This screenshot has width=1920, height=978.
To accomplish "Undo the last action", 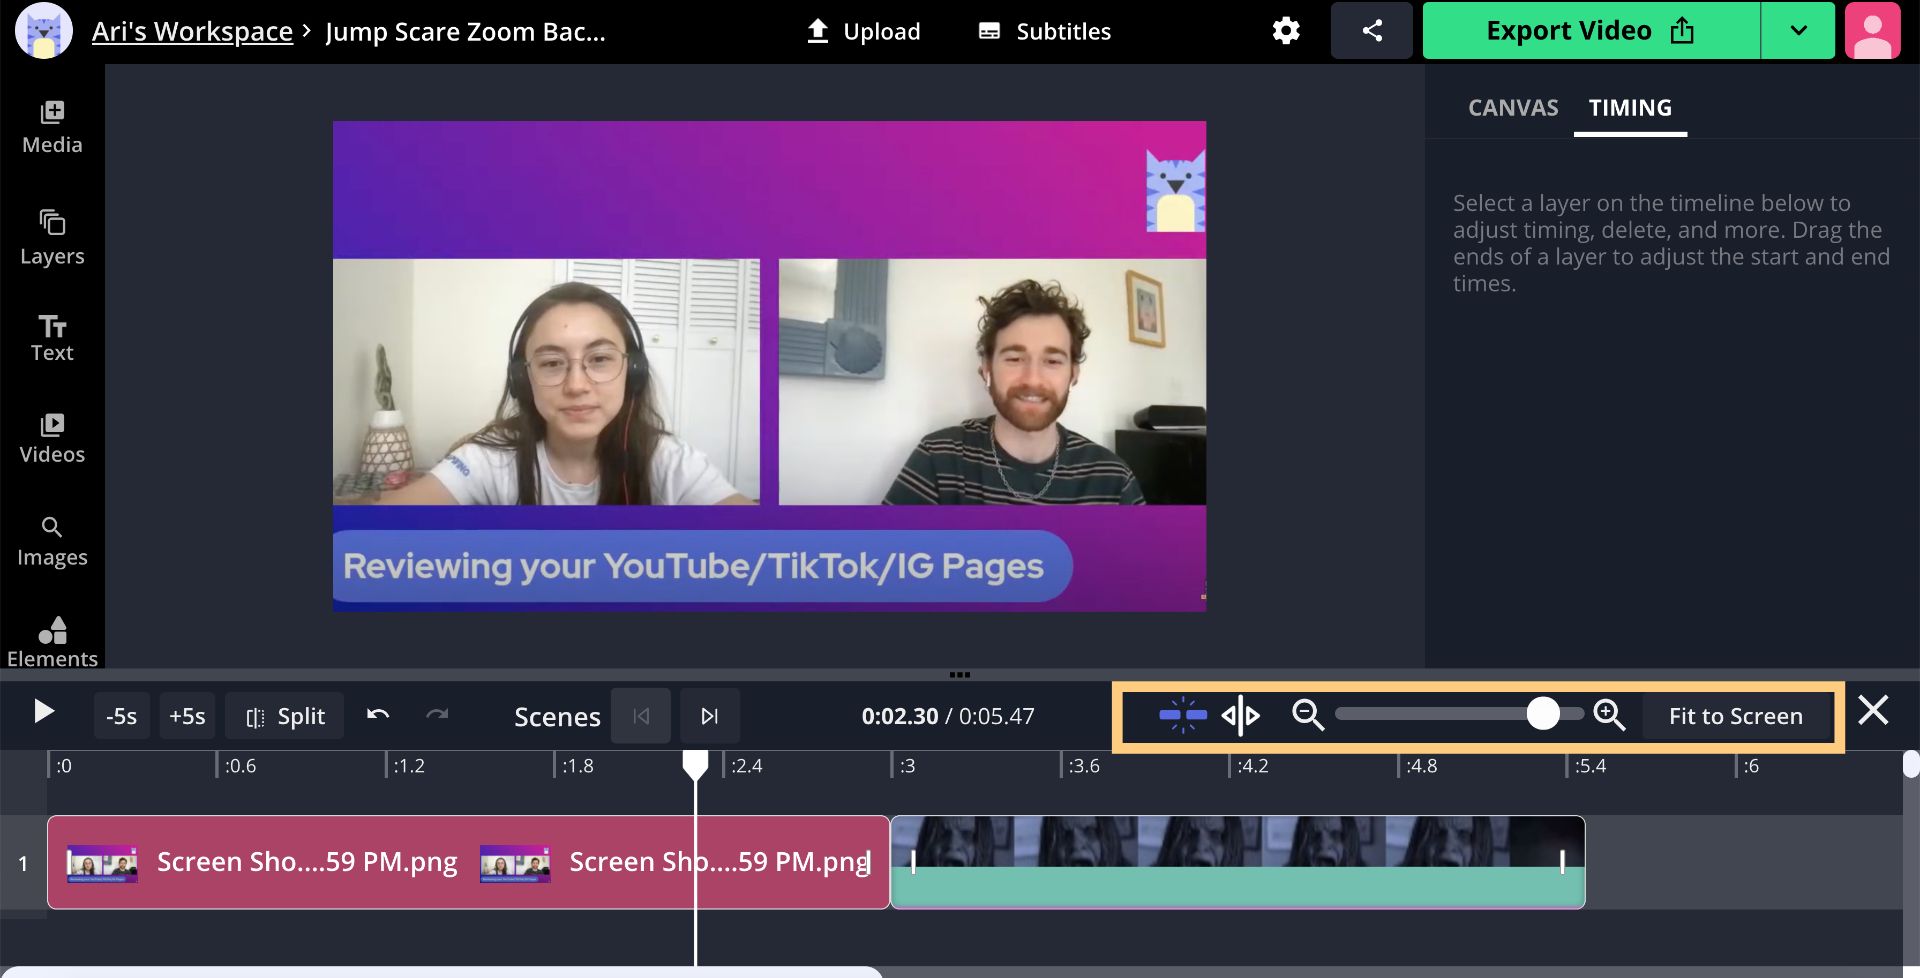I will (378, 715).
